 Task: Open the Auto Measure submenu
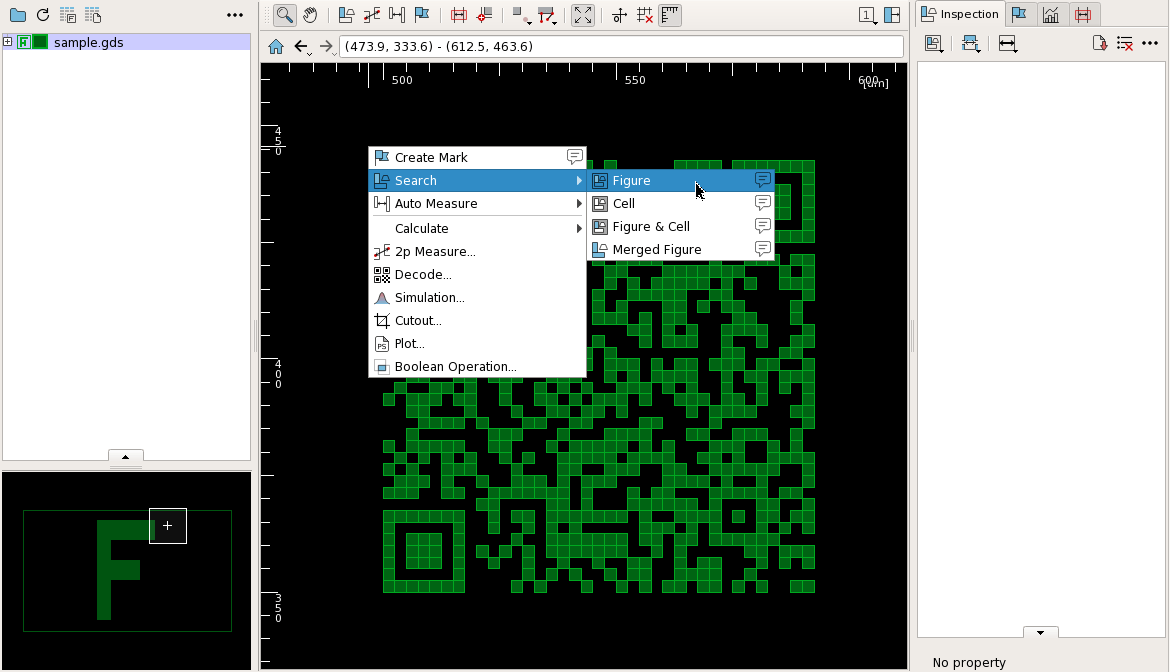(478, 204)
